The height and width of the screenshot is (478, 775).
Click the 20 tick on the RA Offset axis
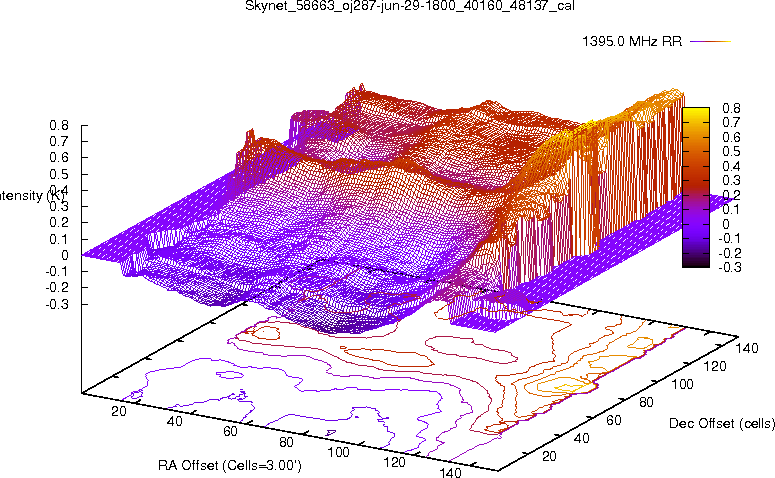119,411
